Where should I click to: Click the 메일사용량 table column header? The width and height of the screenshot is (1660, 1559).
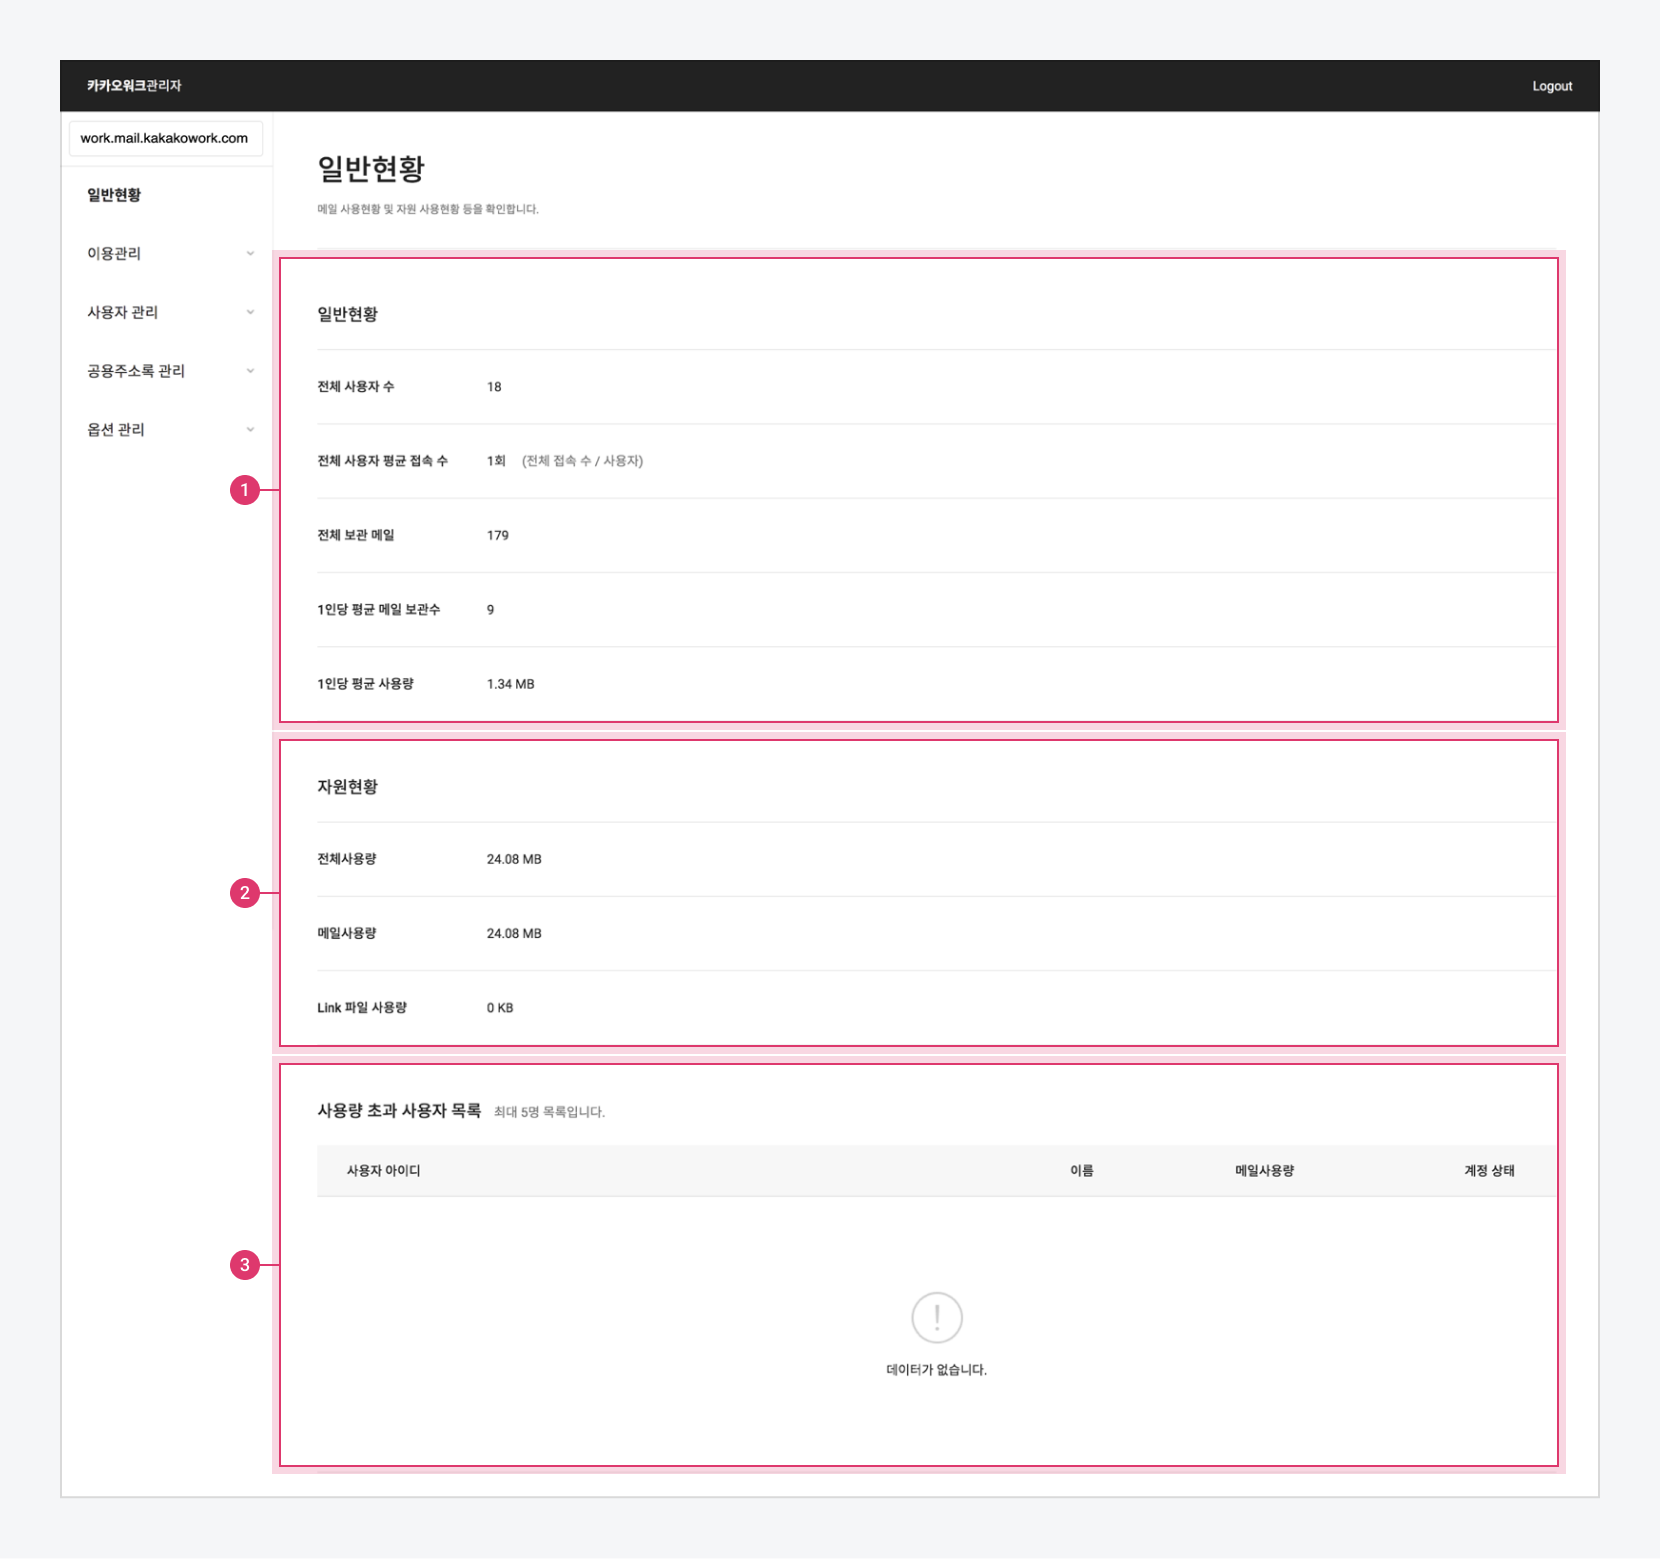click(x=1264, y=1171)
